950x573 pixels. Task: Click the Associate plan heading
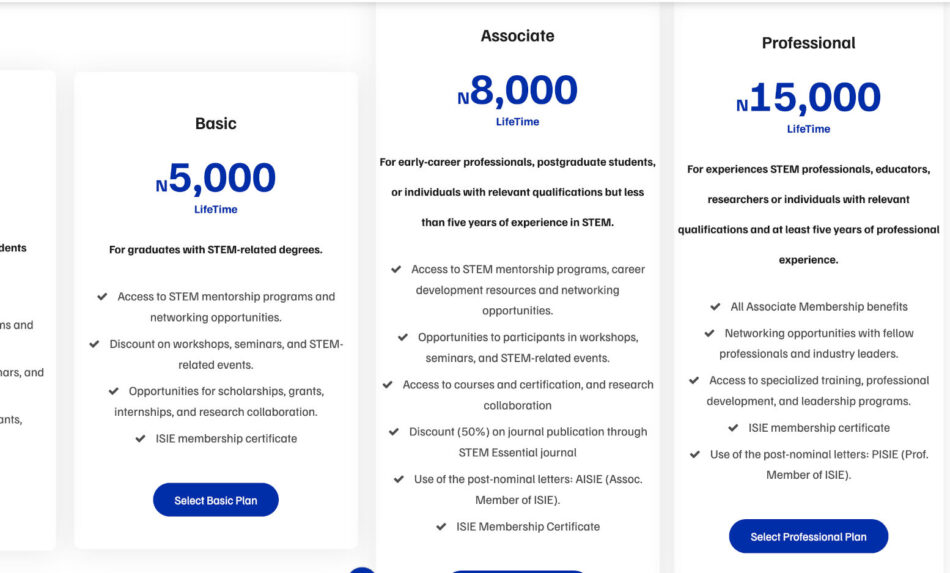tap(517, 36)
